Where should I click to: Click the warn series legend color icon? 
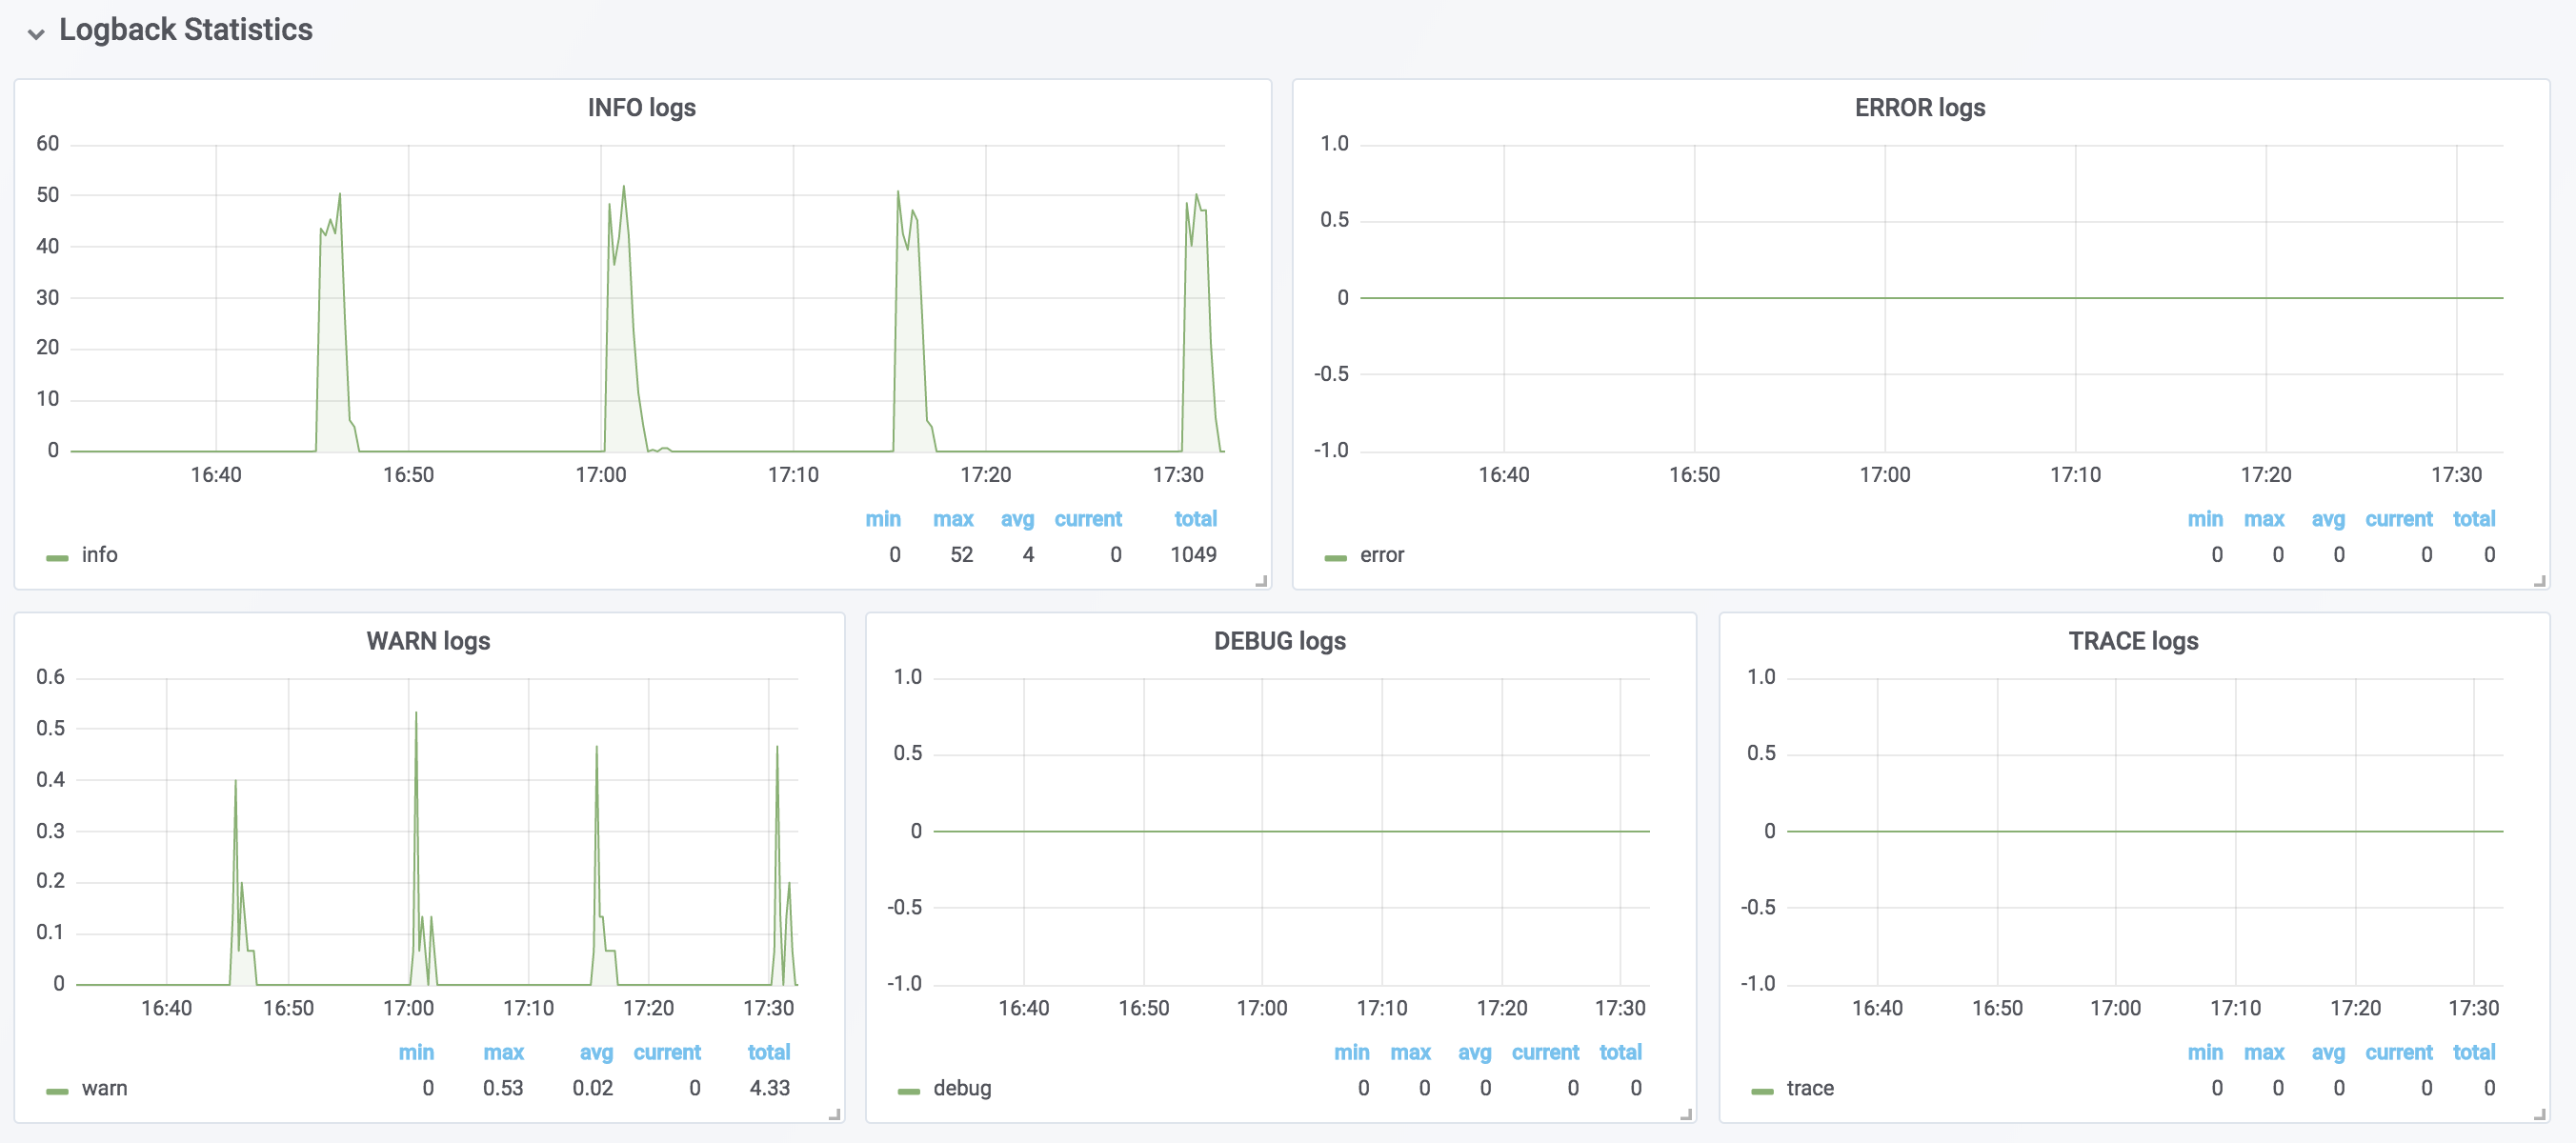pyautogui.click(x=57, y=1090)
